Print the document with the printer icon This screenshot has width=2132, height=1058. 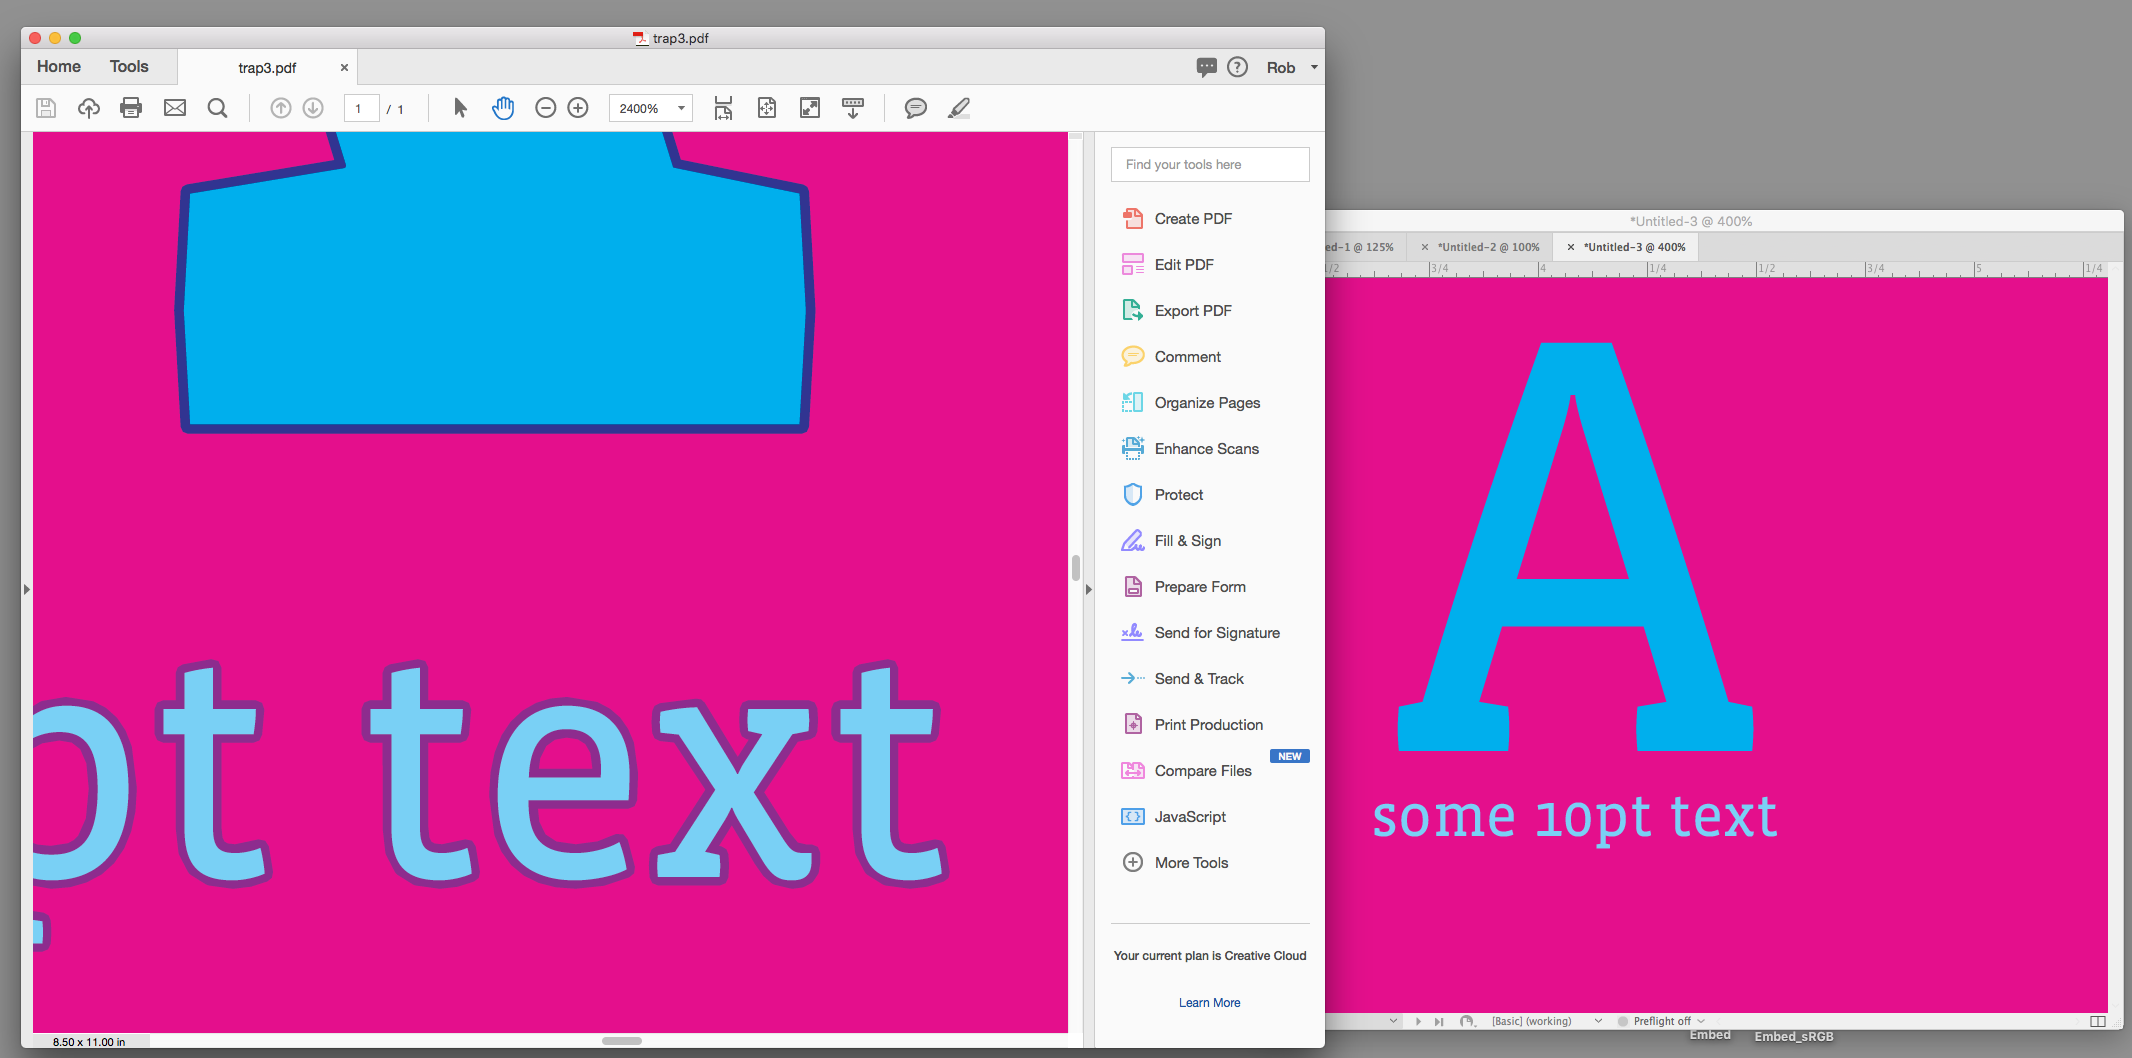coord(131,108)
